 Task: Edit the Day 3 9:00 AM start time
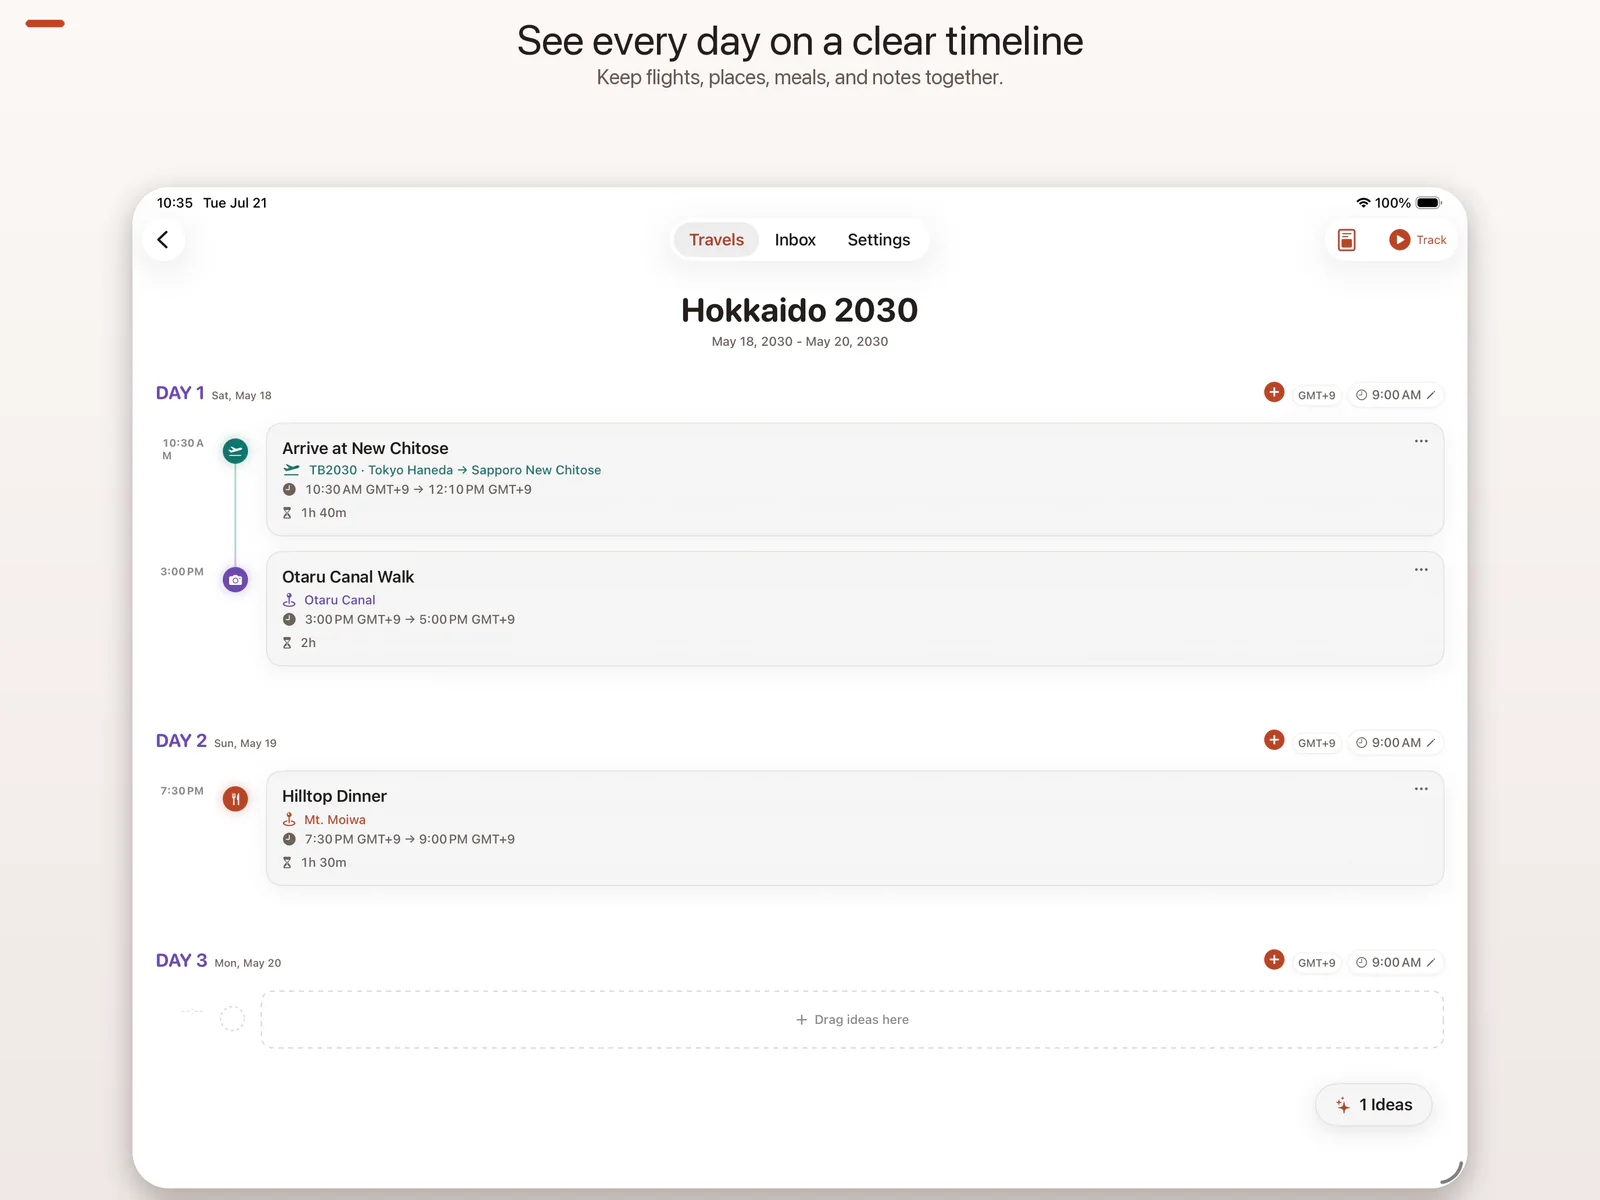[x=1396, y=963]
